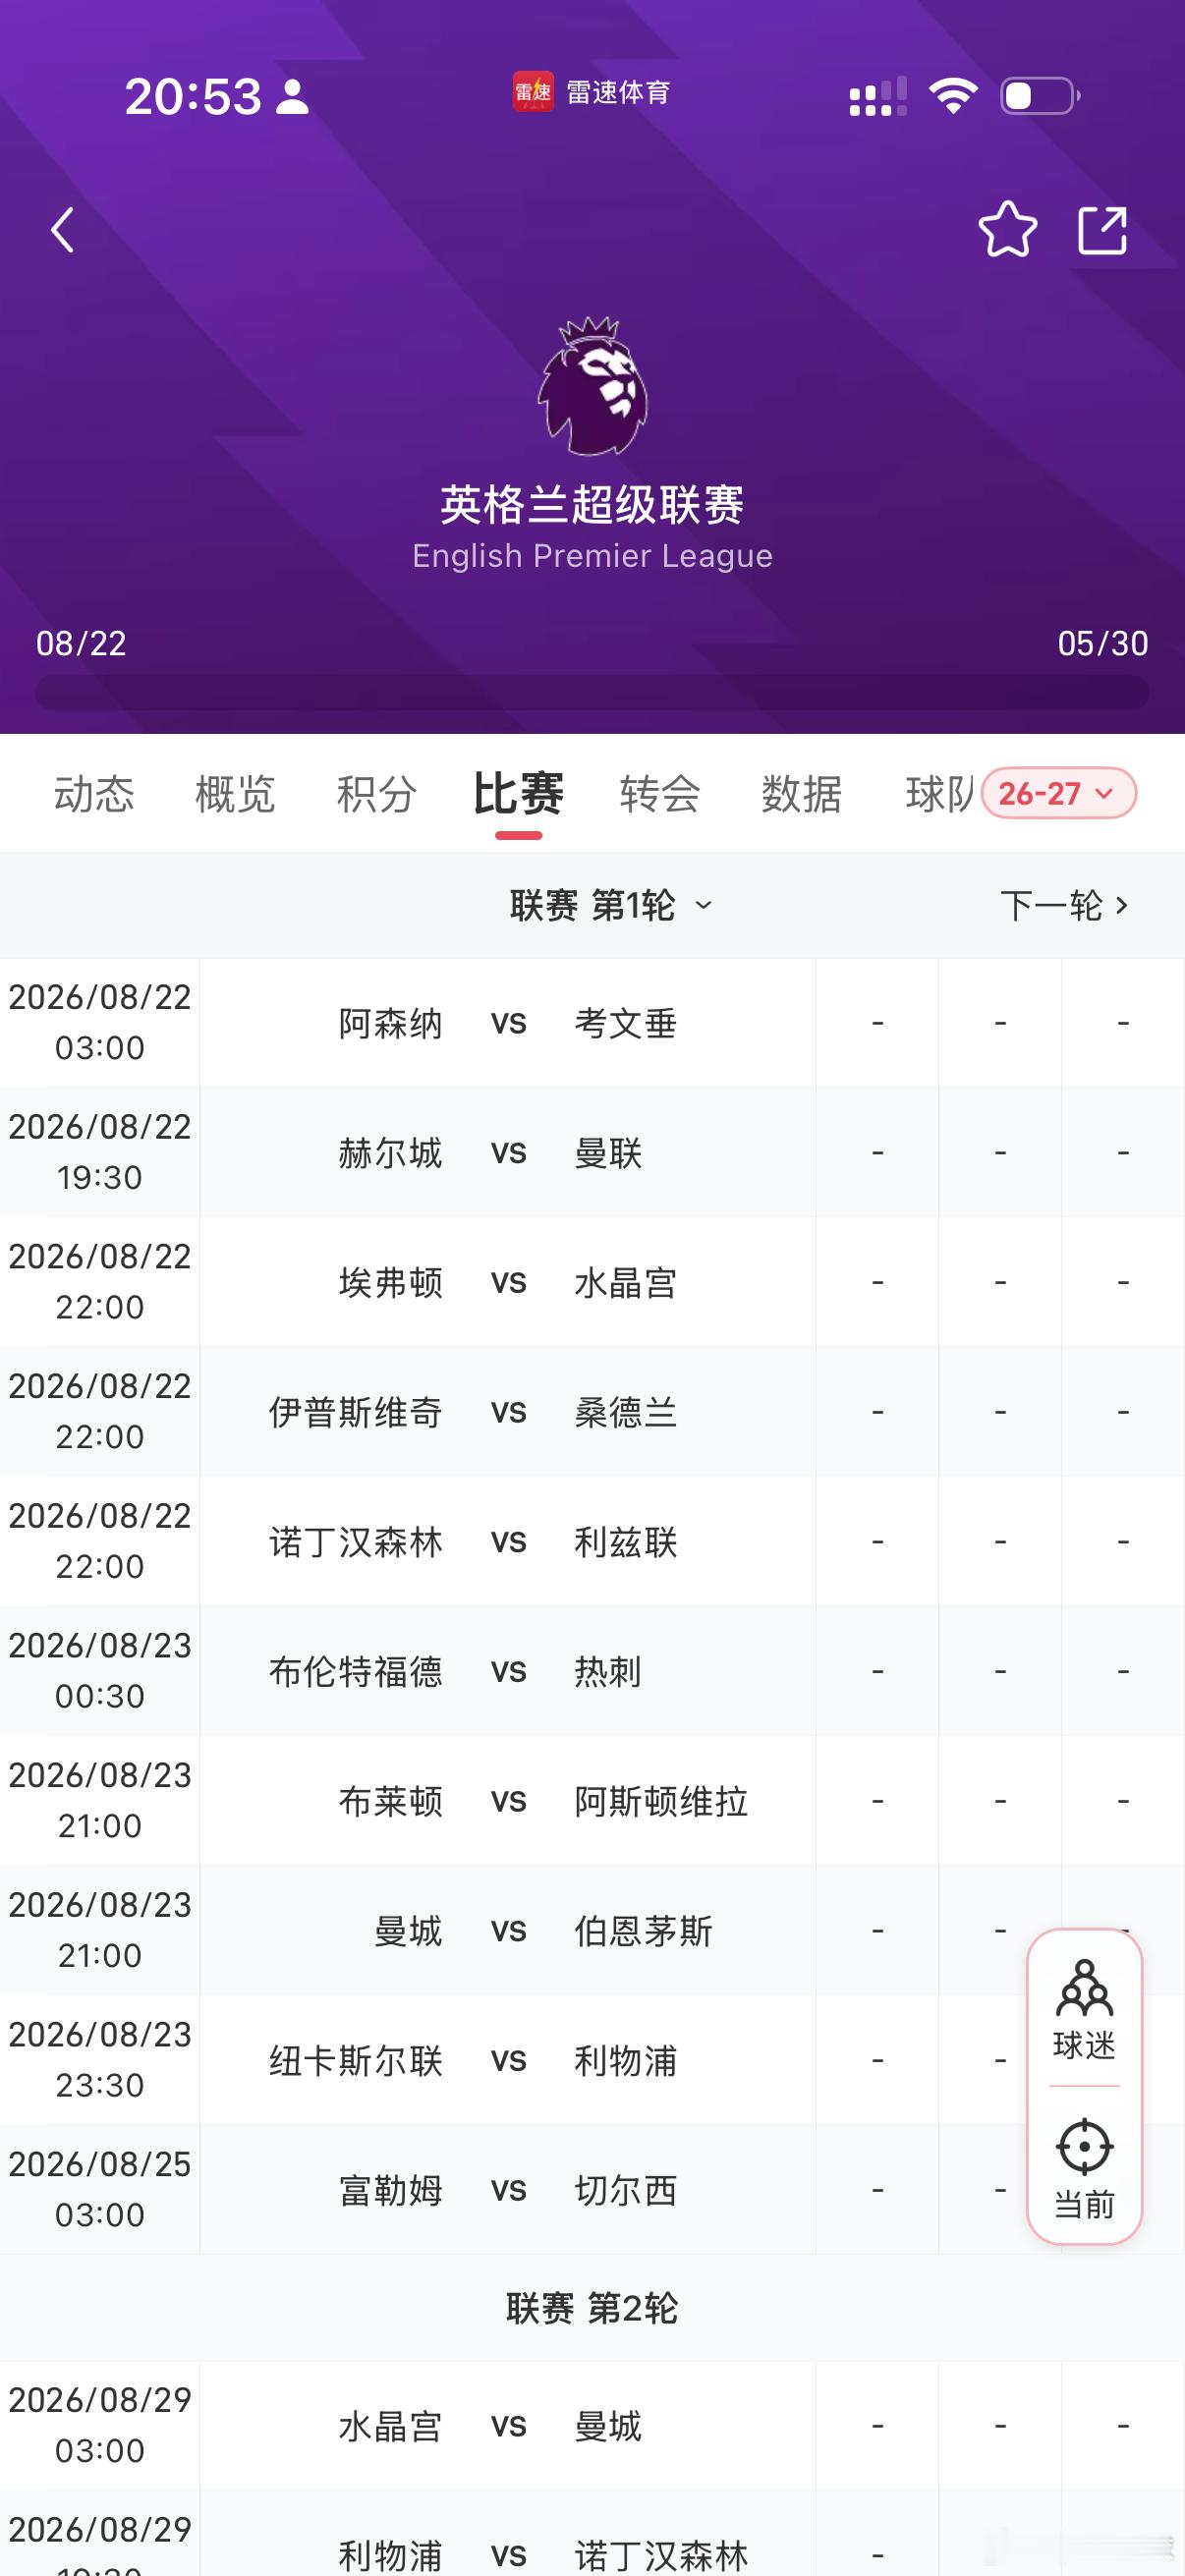This screenshot has width=1185, height=2576.
Task: Tap team name 布莱顿
Action: tap(390, 1801)
